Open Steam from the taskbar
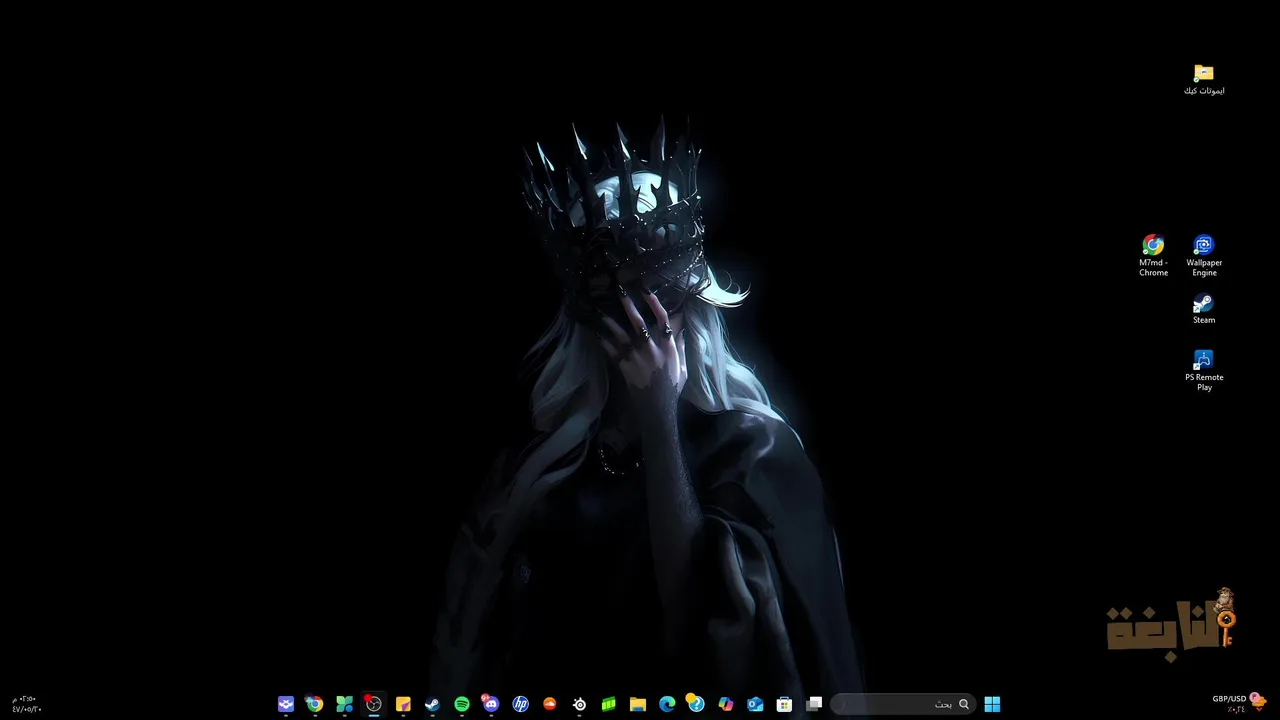 (432, 704)
